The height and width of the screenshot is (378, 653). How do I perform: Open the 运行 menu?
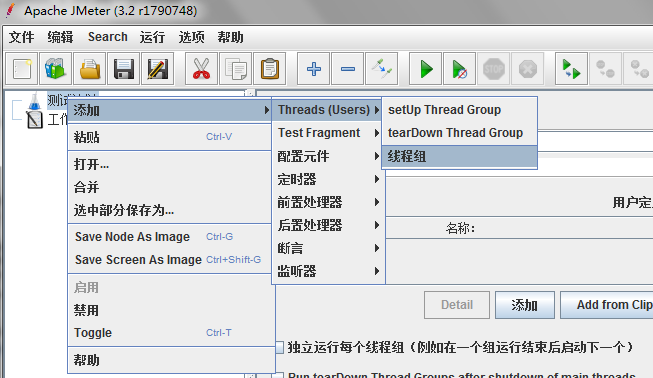pyautogui.click(x=152, y=37)
